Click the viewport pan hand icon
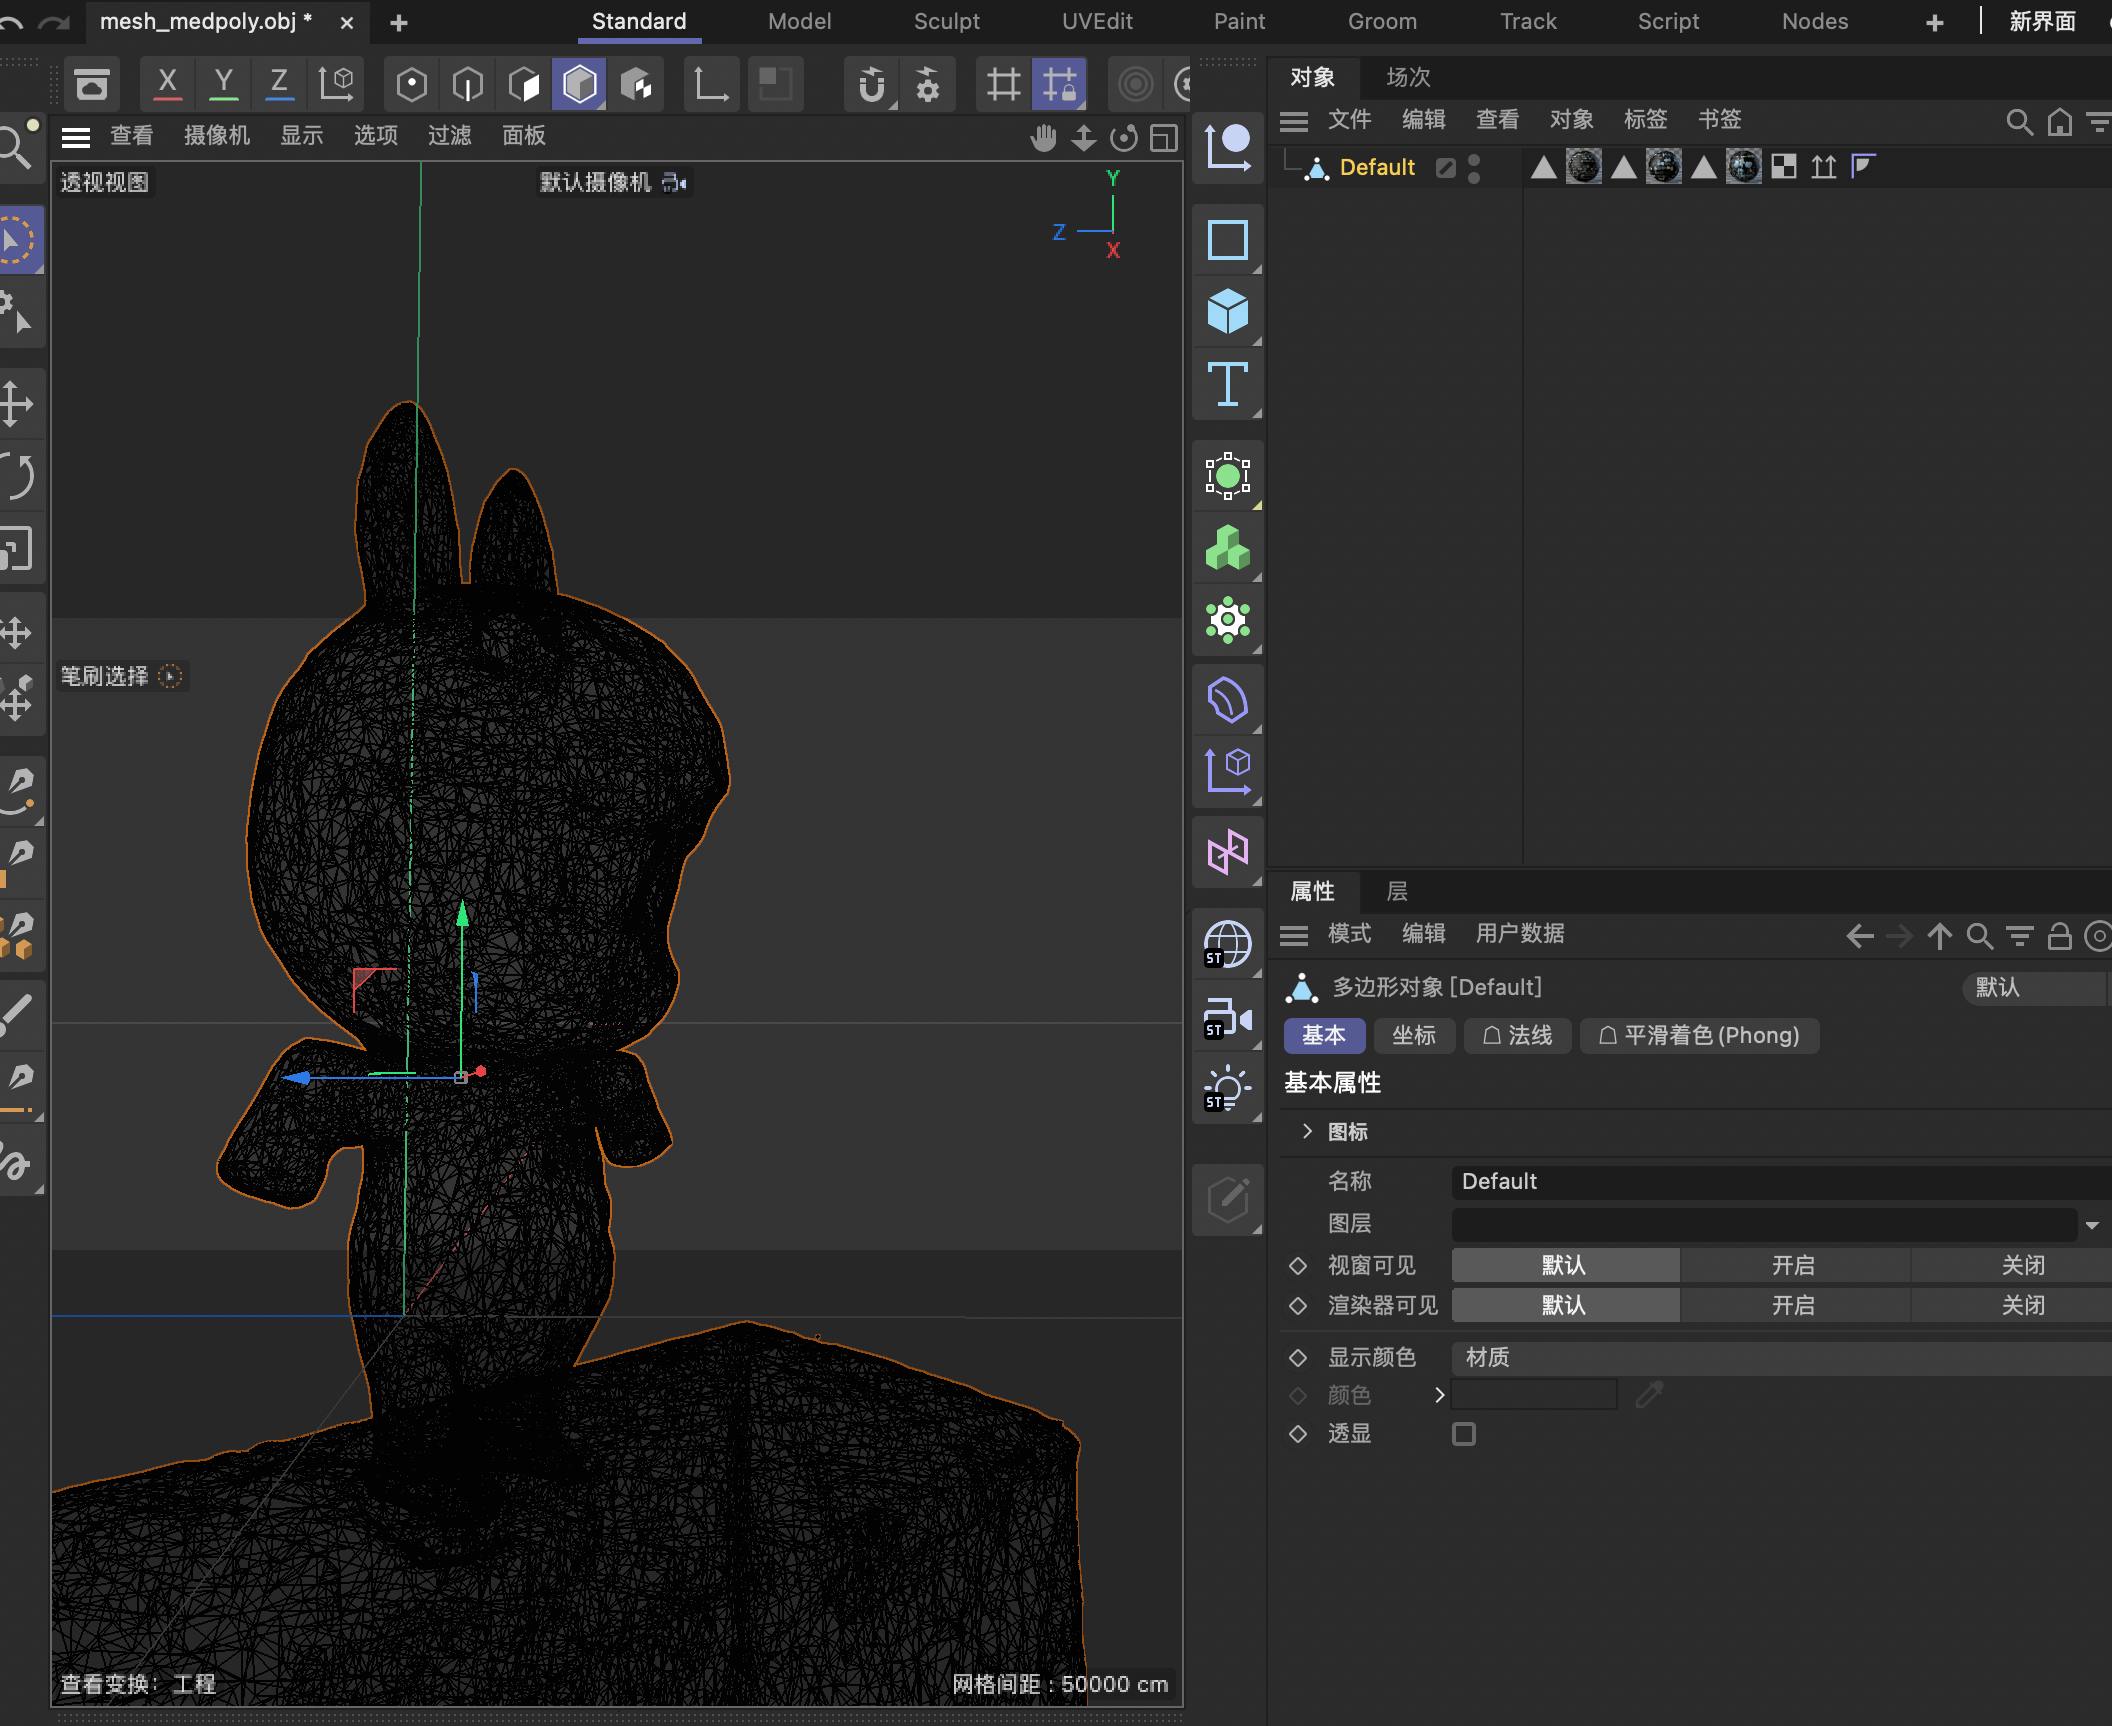Viewport: 2112px width, 1726px height. pos(1043,138)
